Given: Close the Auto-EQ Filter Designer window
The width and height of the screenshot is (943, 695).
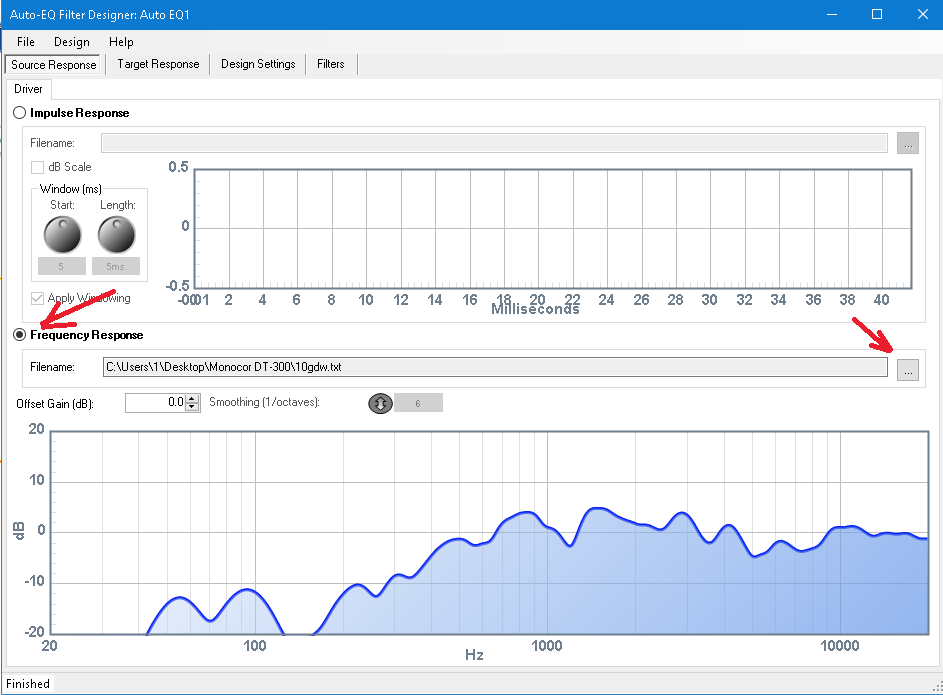Looking at the screenshot, I should click(x=921, y=14).
